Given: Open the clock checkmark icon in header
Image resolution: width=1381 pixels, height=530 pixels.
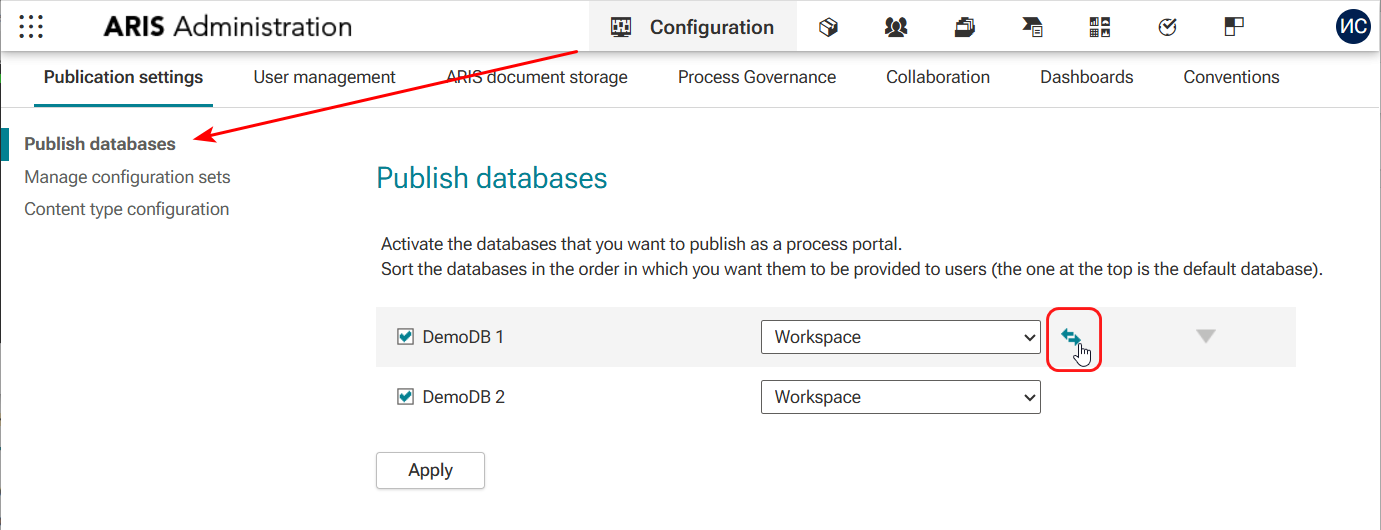Looking at the screenshot, I should tap(1167, 27).
